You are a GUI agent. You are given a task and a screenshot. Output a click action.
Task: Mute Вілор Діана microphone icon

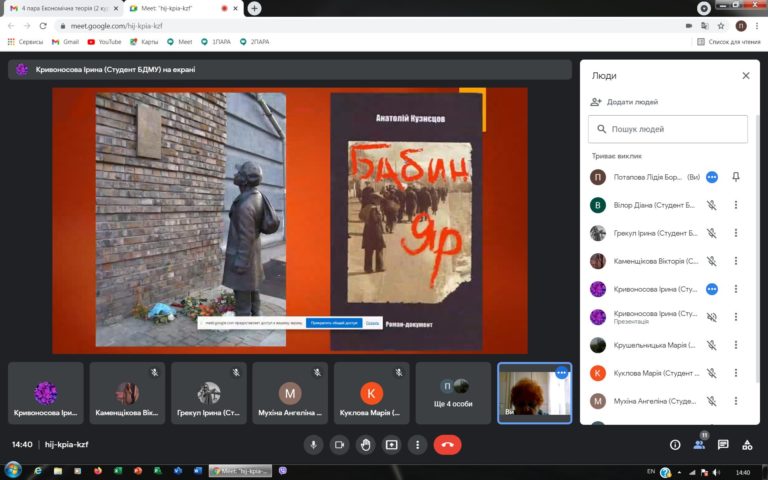[712, 205]
